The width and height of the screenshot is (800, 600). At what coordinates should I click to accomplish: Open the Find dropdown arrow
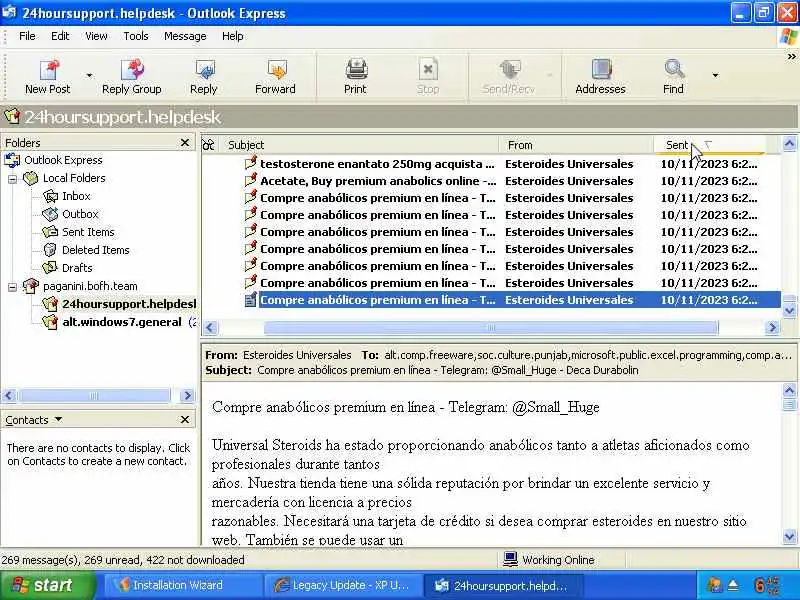[715, 76]
